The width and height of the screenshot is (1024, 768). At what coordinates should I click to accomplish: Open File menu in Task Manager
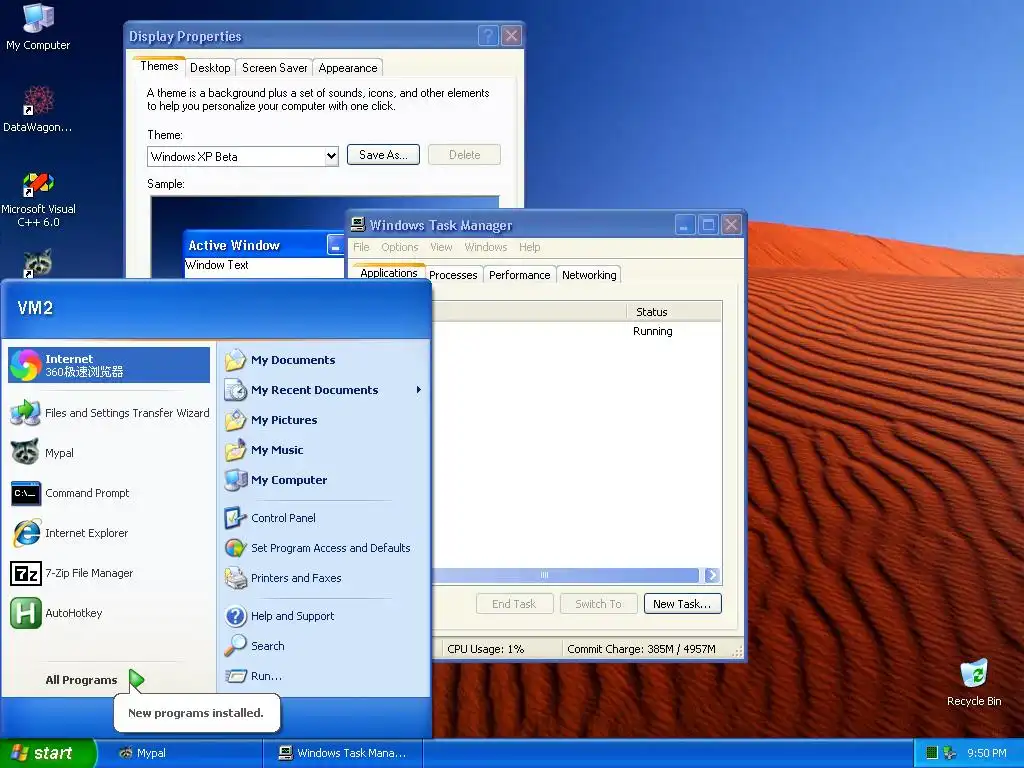[x=361, y=247]
